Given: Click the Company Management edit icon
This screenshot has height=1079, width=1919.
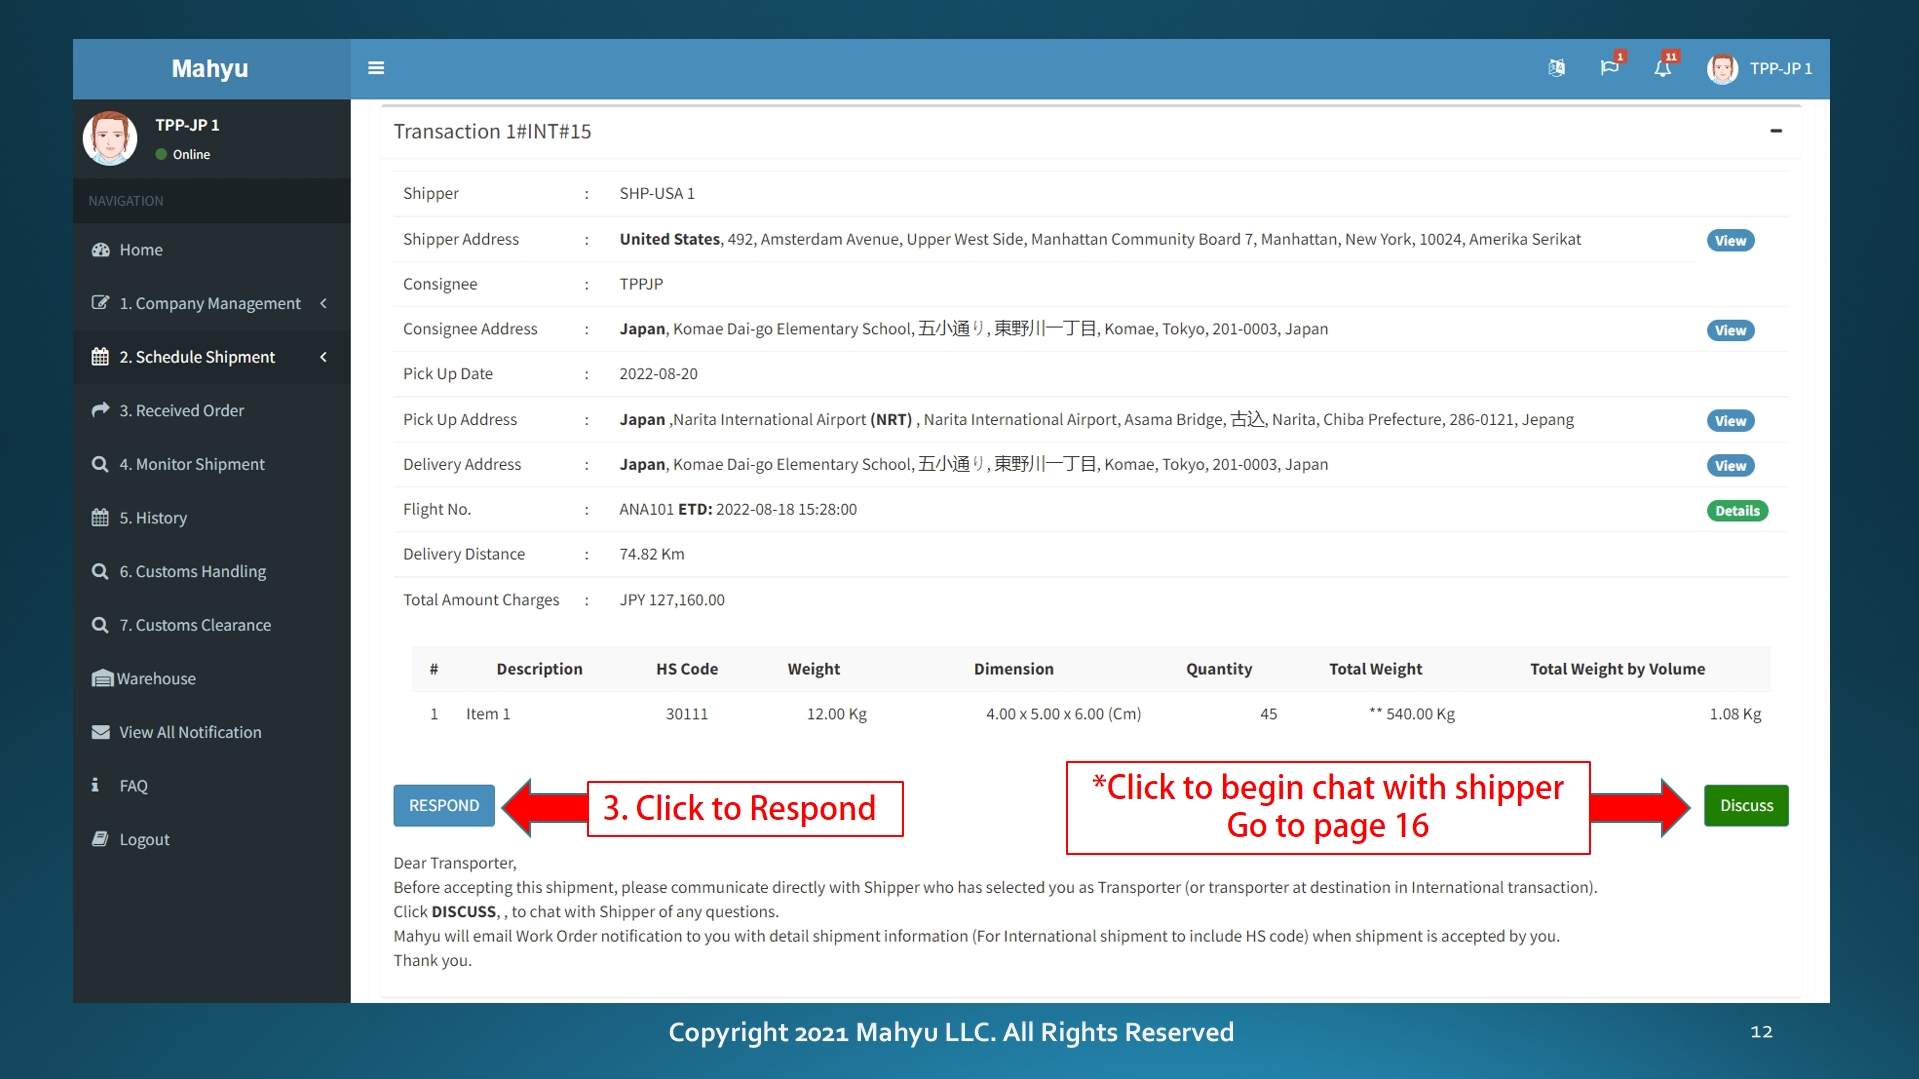Looking at the screenshot, I should (100, 303).
